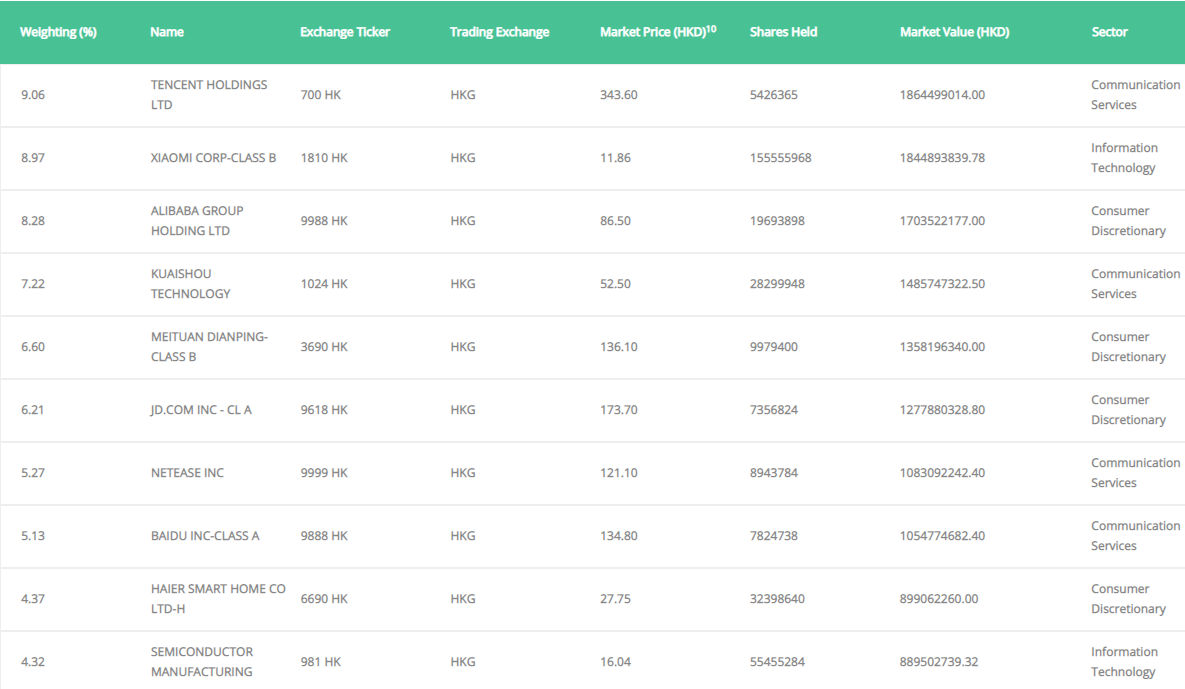Click market price 173.70
The image size is (1185, 689).
(619, 409)
